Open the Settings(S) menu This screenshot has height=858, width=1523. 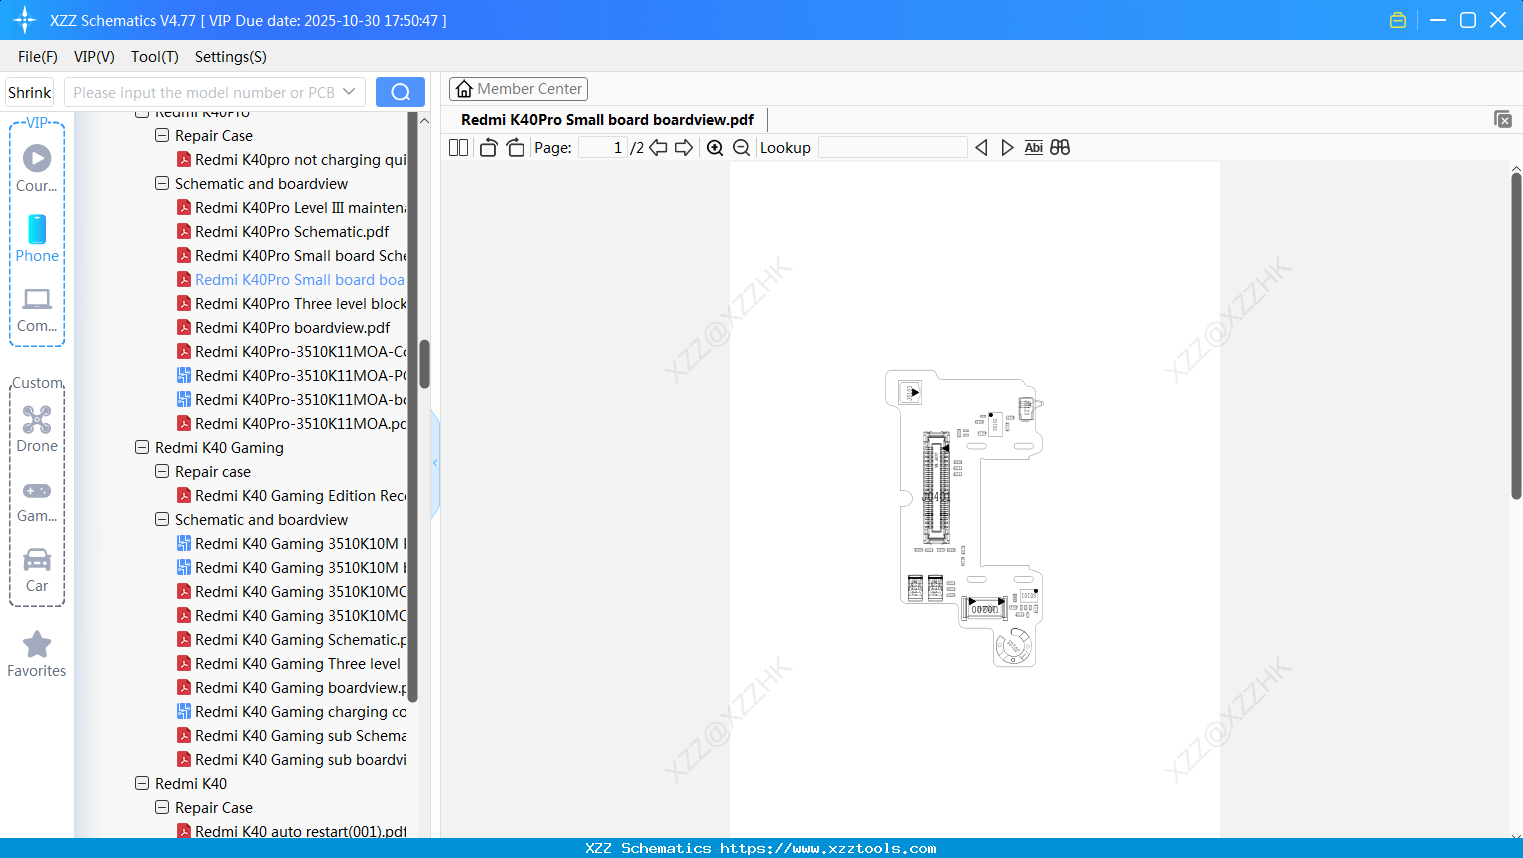click(x=231, y=57)
